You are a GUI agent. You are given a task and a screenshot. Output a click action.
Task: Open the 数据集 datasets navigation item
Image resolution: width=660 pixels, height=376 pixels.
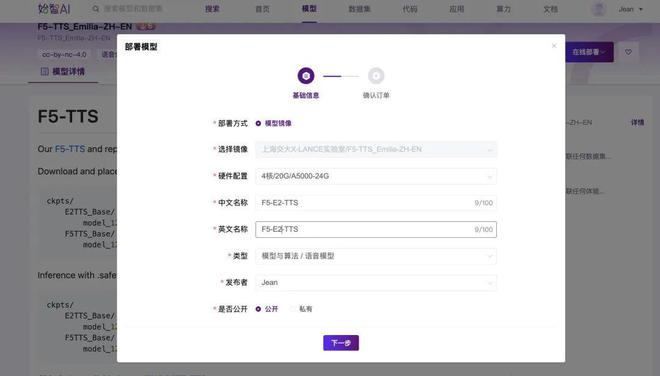point(359,9)
